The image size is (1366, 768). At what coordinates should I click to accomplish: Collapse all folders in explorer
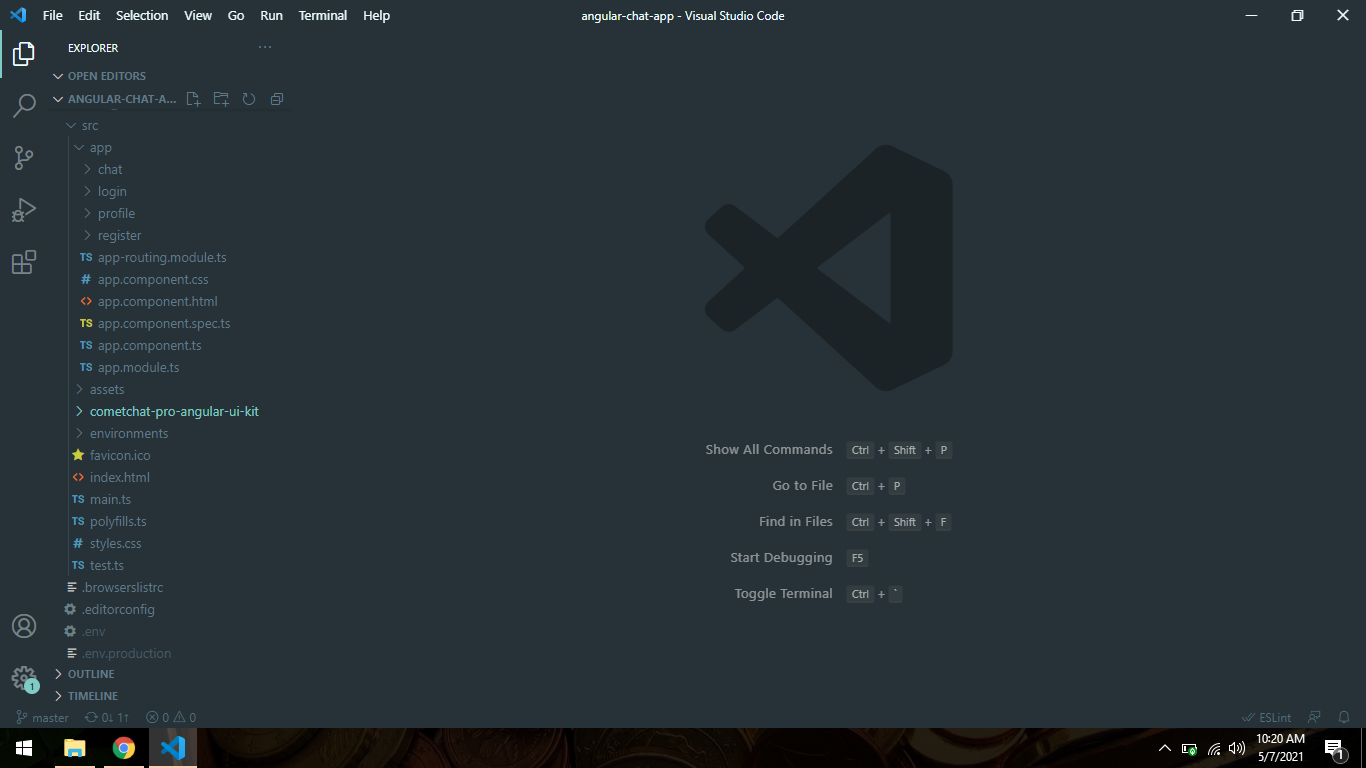(x=277, y=99)
